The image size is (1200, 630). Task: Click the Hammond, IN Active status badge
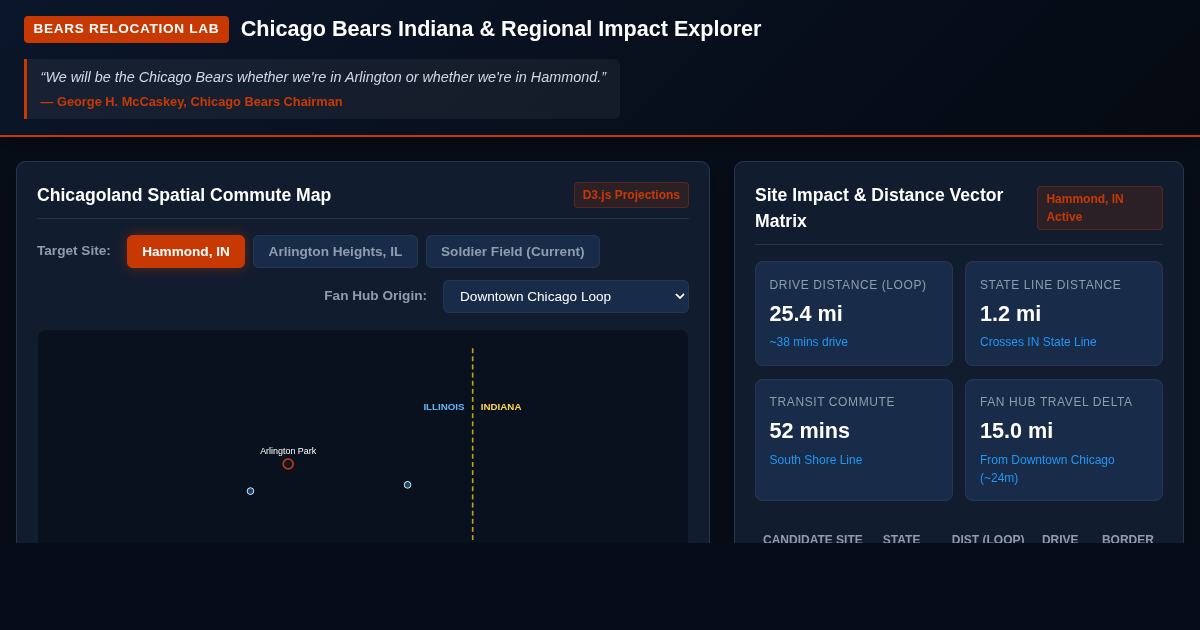[1100, 208]
